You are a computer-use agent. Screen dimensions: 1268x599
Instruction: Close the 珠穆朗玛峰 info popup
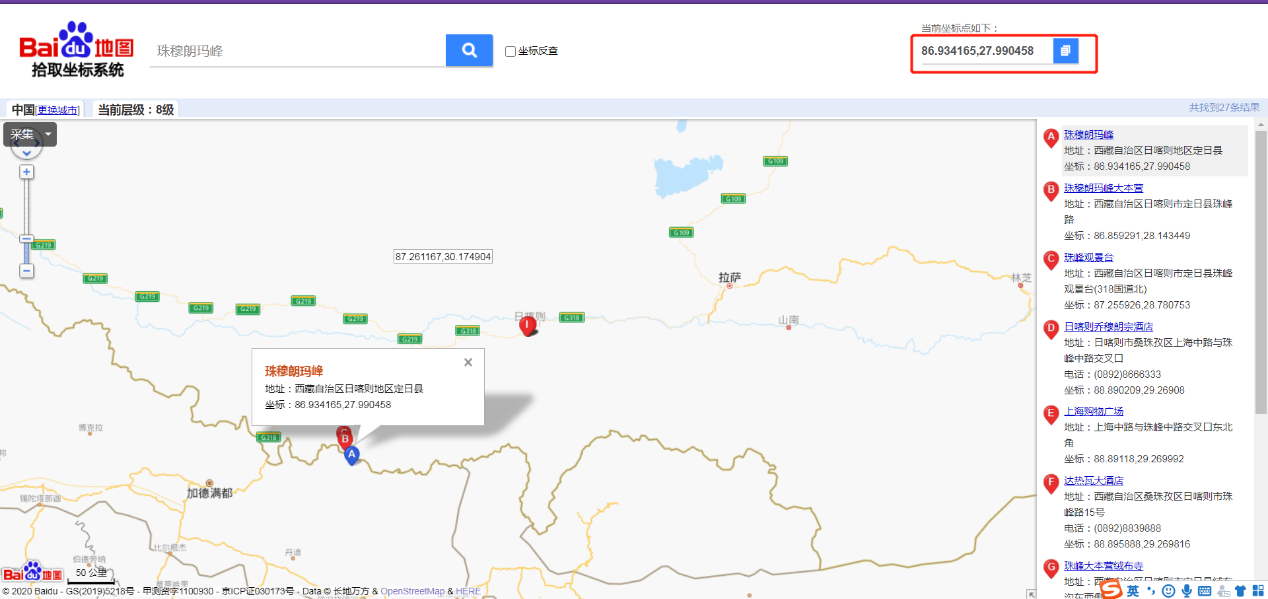468,363
